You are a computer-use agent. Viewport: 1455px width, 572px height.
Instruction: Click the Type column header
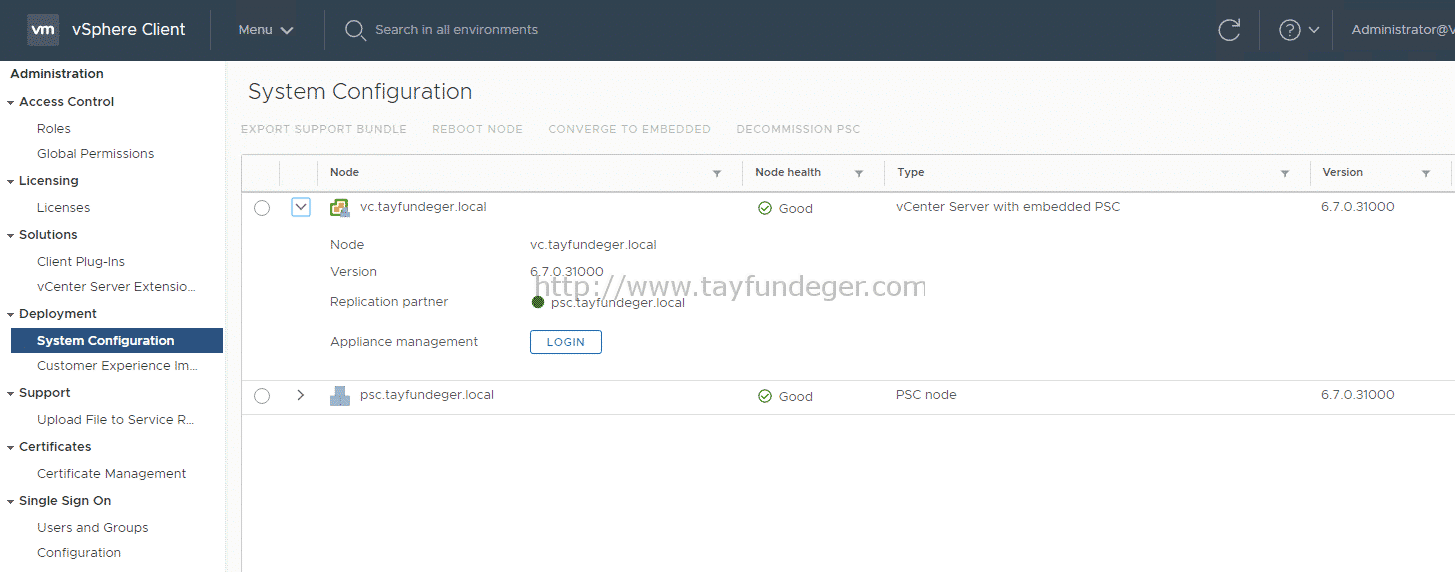coord(910,172)
